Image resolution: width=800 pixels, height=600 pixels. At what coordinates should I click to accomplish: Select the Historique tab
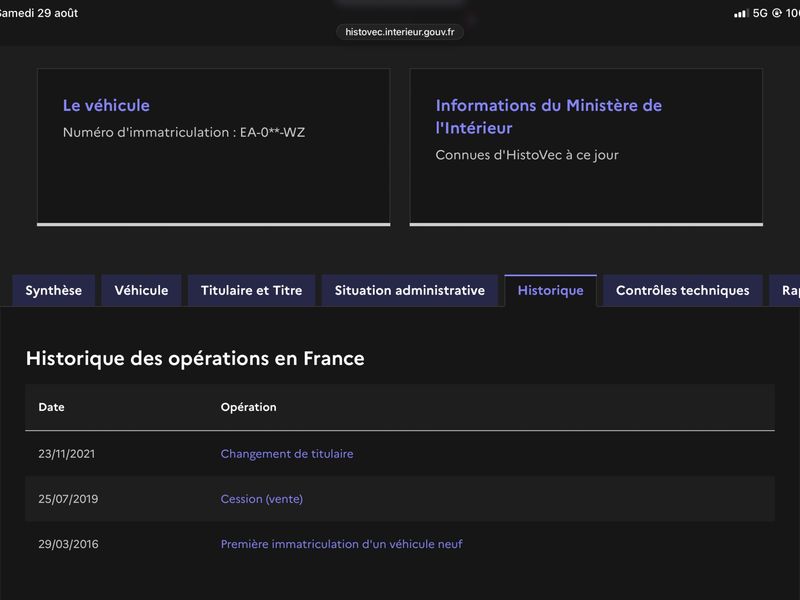pyautogui.click(x=551, y=290)
